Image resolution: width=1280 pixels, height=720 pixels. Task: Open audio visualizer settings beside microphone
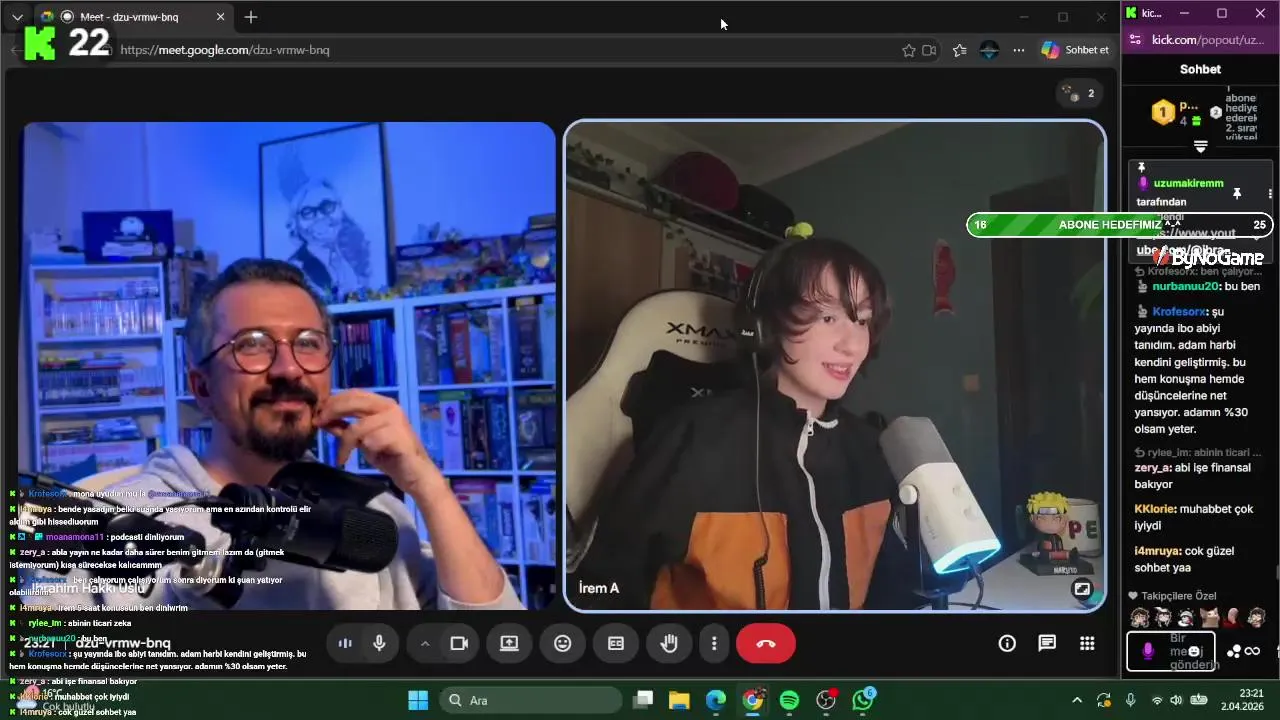(345, 643)
